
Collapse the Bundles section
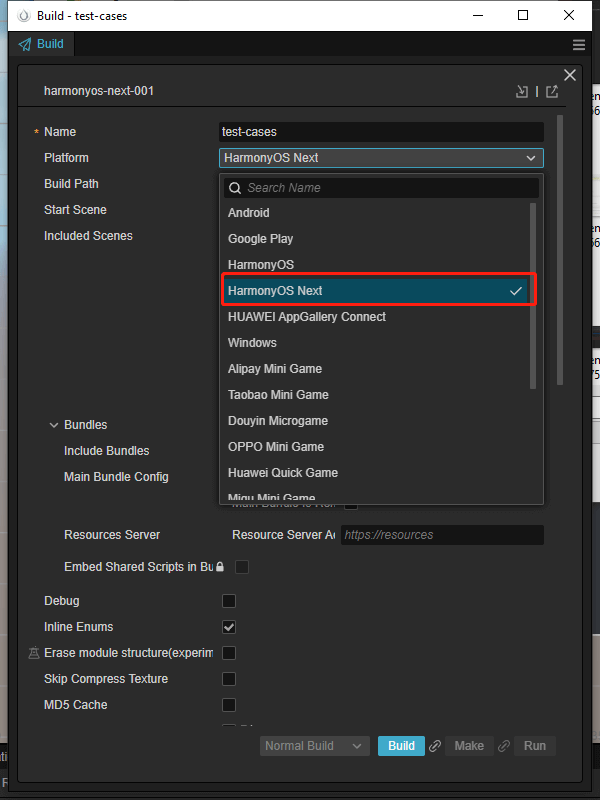click(x=54, y=425)
